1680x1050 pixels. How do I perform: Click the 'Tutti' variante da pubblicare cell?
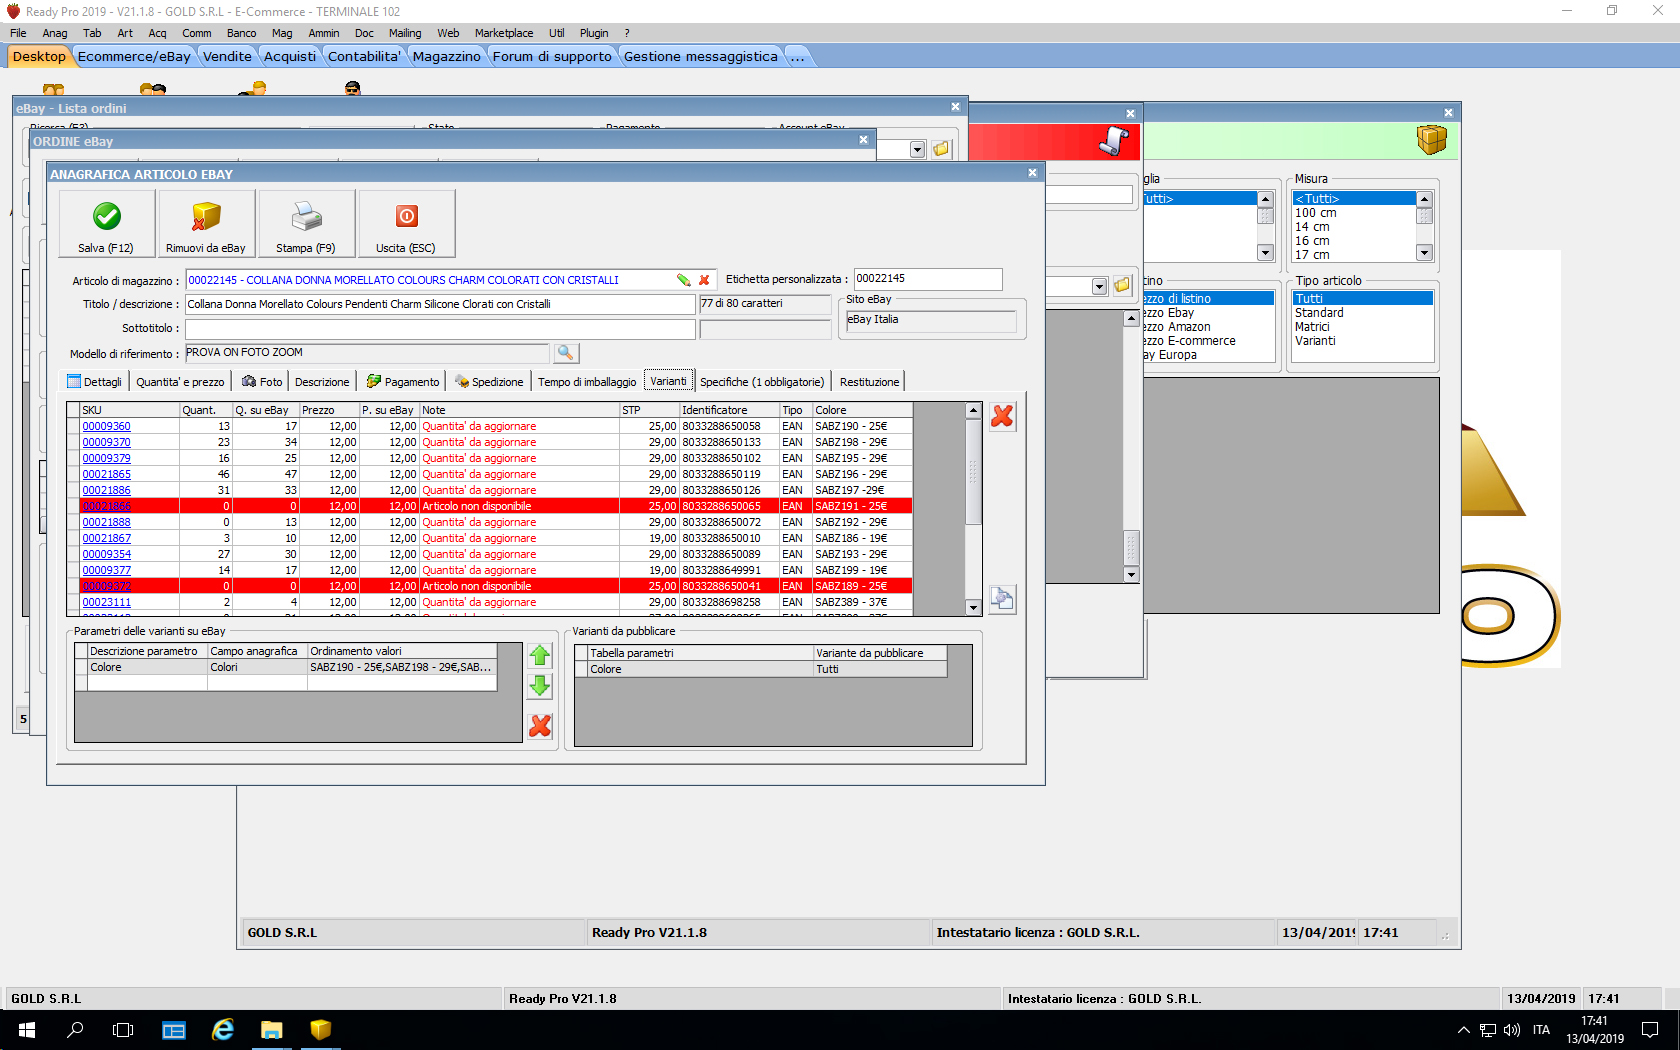click(x=880, y=669)
